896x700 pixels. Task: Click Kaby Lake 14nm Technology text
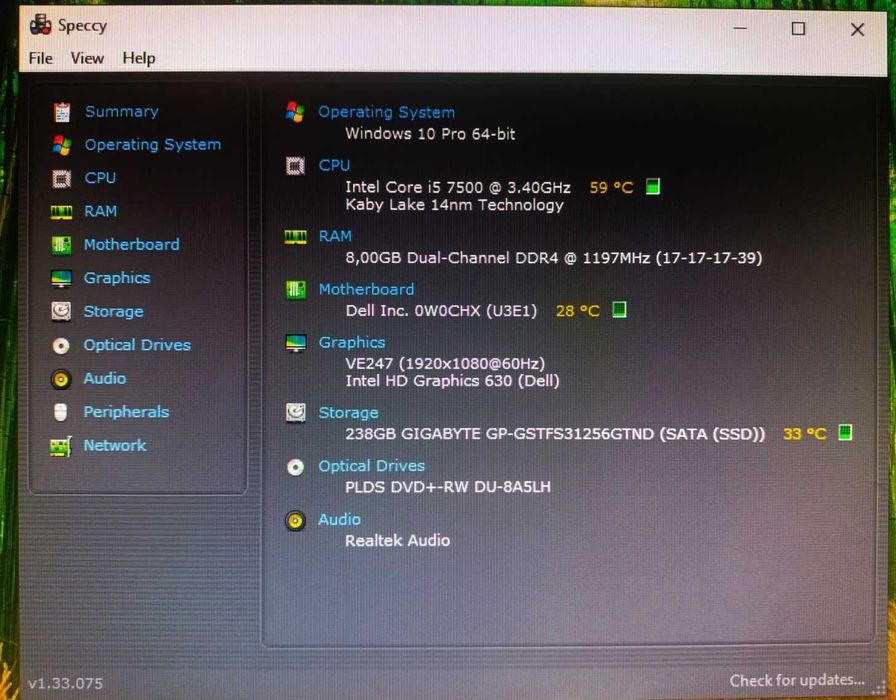tap(454, 205)
